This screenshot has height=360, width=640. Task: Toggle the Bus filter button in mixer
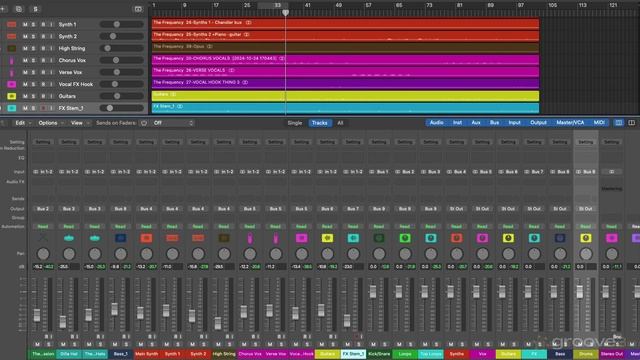pos(494,122)
